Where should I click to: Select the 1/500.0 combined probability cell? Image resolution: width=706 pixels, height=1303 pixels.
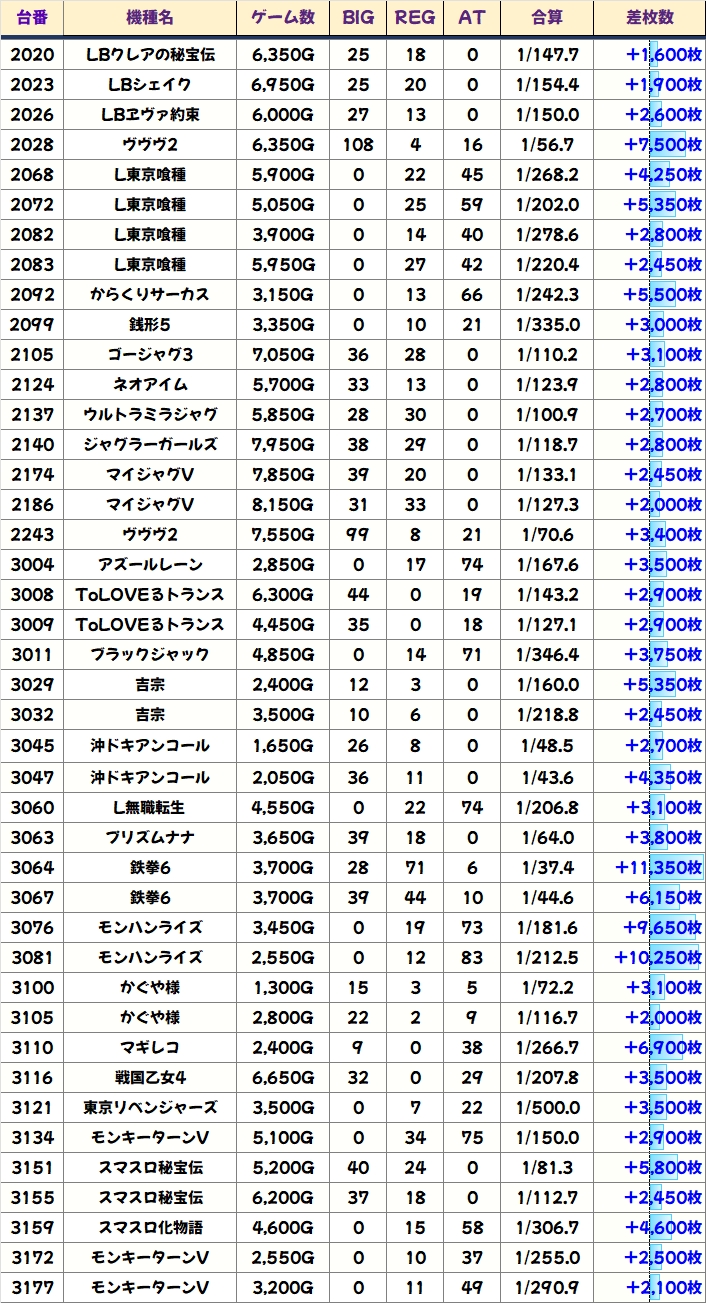(x=547, y=1108)
